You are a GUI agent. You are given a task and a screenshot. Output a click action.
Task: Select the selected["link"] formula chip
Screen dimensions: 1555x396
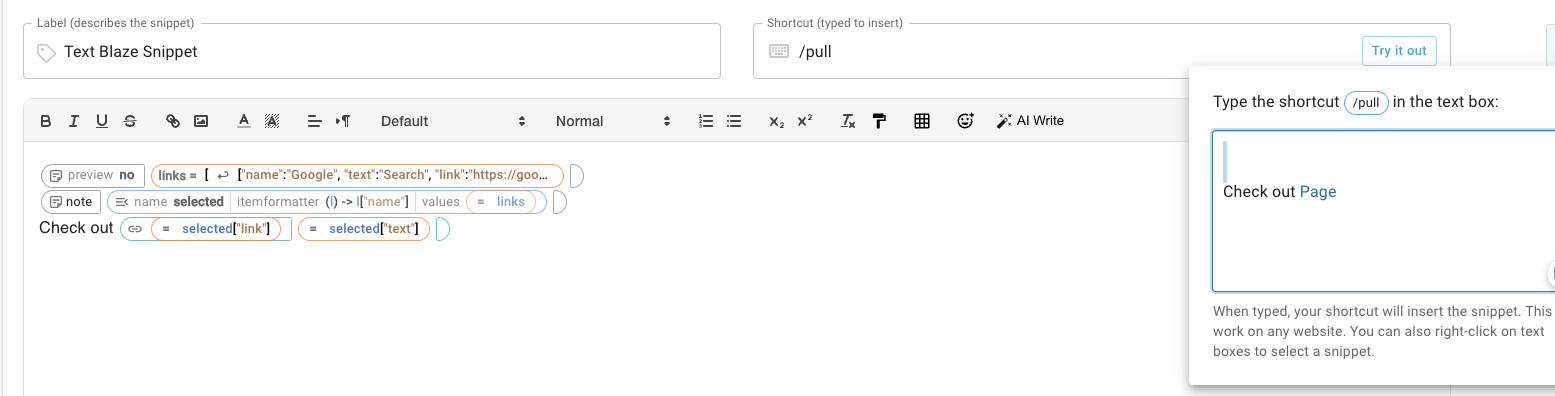(x=215, y=229)
